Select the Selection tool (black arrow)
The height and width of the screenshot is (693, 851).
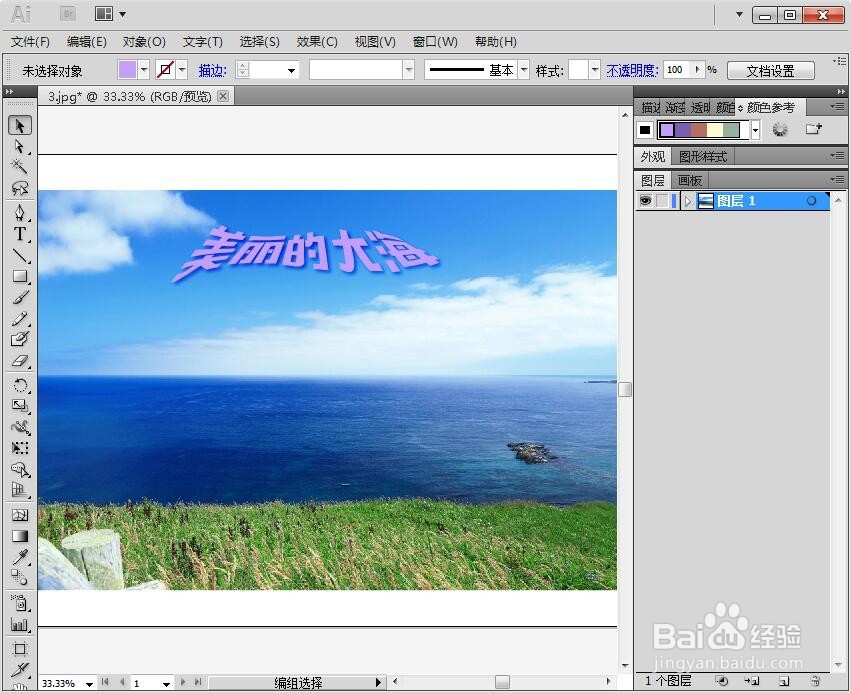pyautogui.click(x=20, y=125)
